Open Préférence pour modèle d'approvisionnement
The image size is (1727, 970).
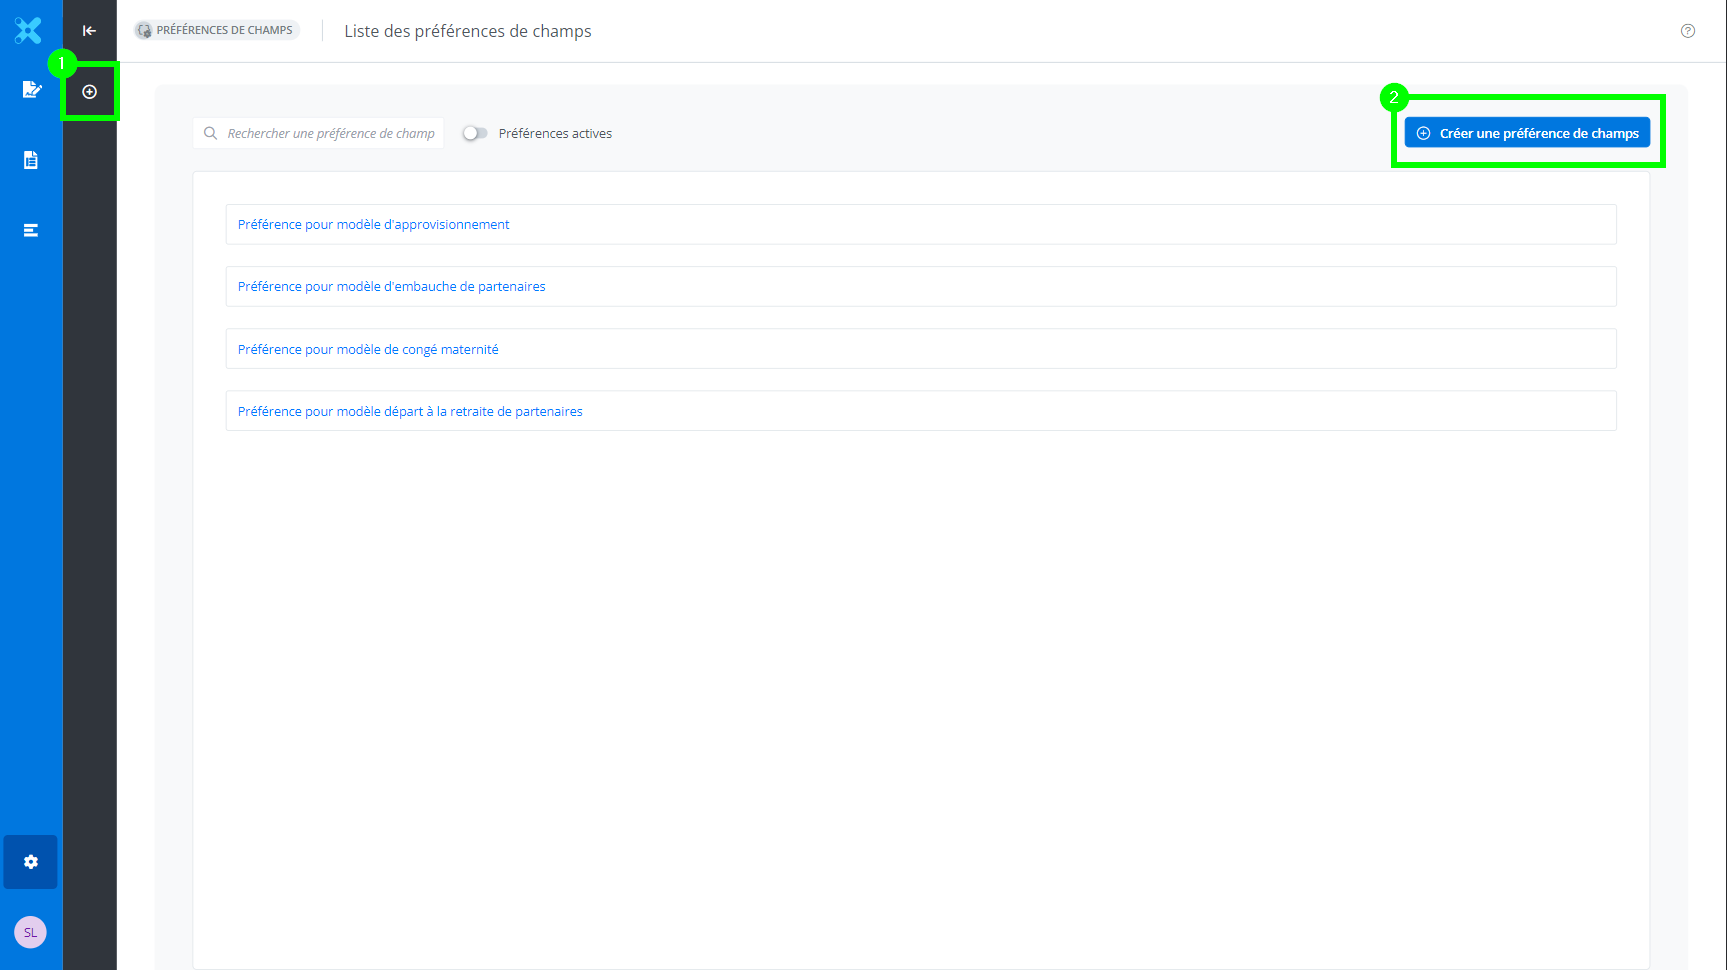(x=374, y=225)
